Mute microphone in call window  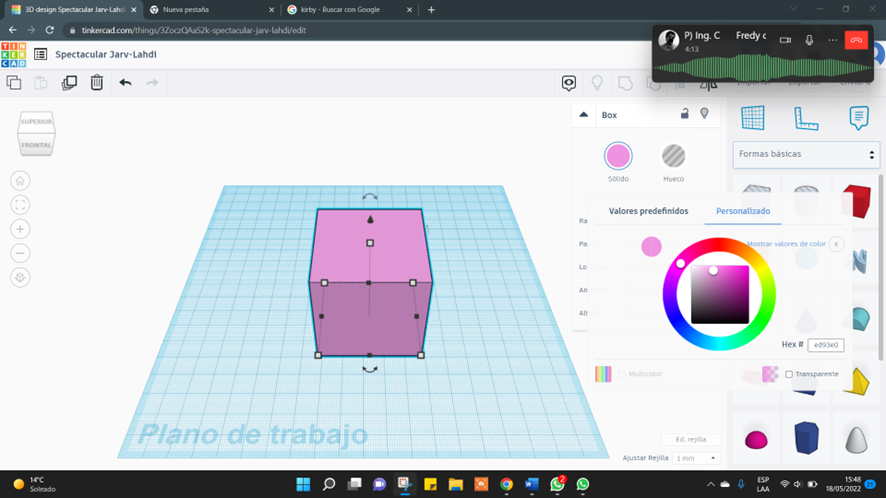coord(809,40)
